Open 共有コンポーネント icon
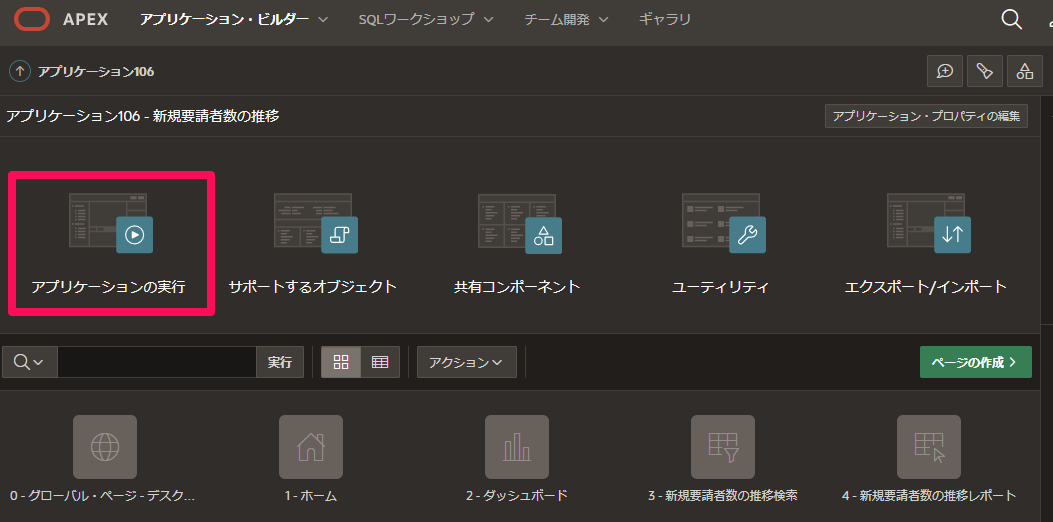1053x522 pixels. (519, 223)
